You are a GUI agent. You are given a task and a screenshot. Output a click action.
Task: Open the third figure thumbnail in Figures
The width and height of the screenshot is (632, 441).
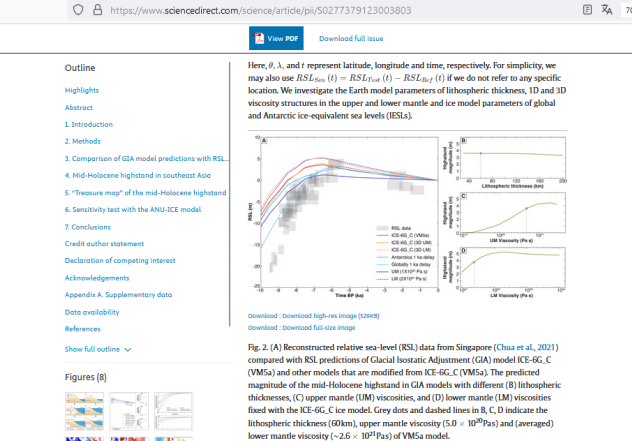tap(174, 411)
